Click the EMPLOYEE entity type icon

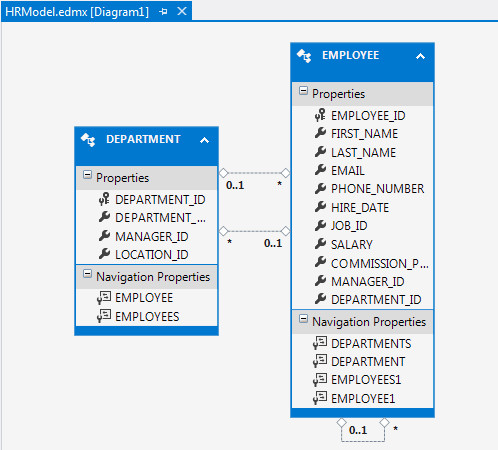pos(304,56)
